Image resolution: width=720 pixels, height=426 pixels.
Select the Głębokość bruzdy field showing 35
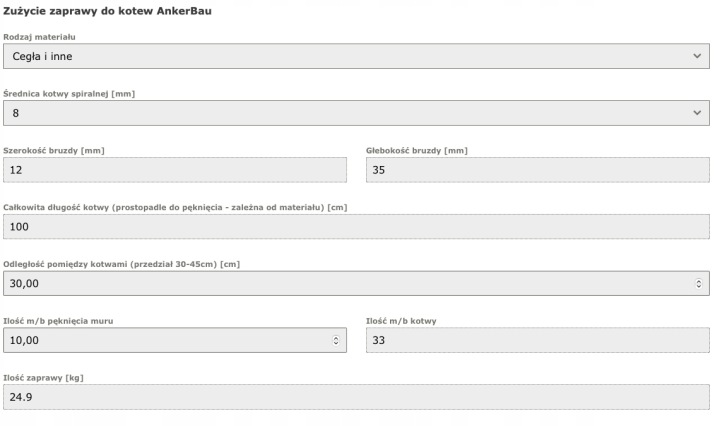pyautogui.click(x=537, y=170)
